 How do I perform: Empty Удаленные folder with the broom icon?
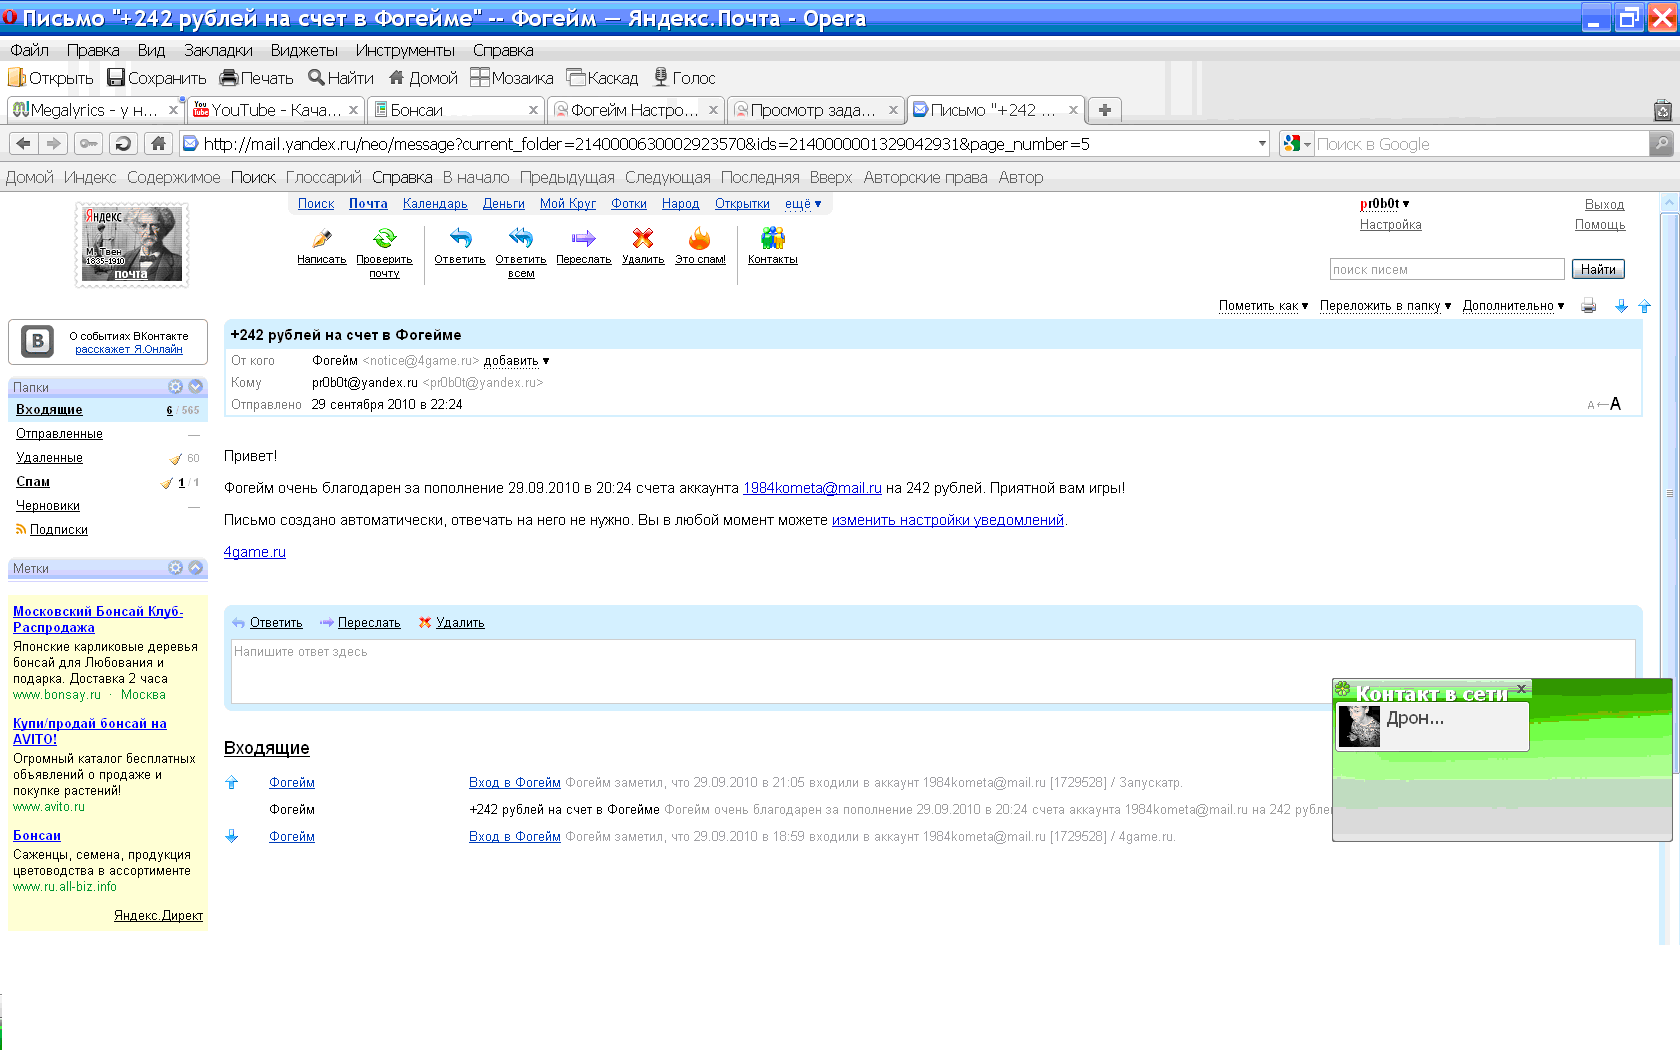[x=176, y=458]
